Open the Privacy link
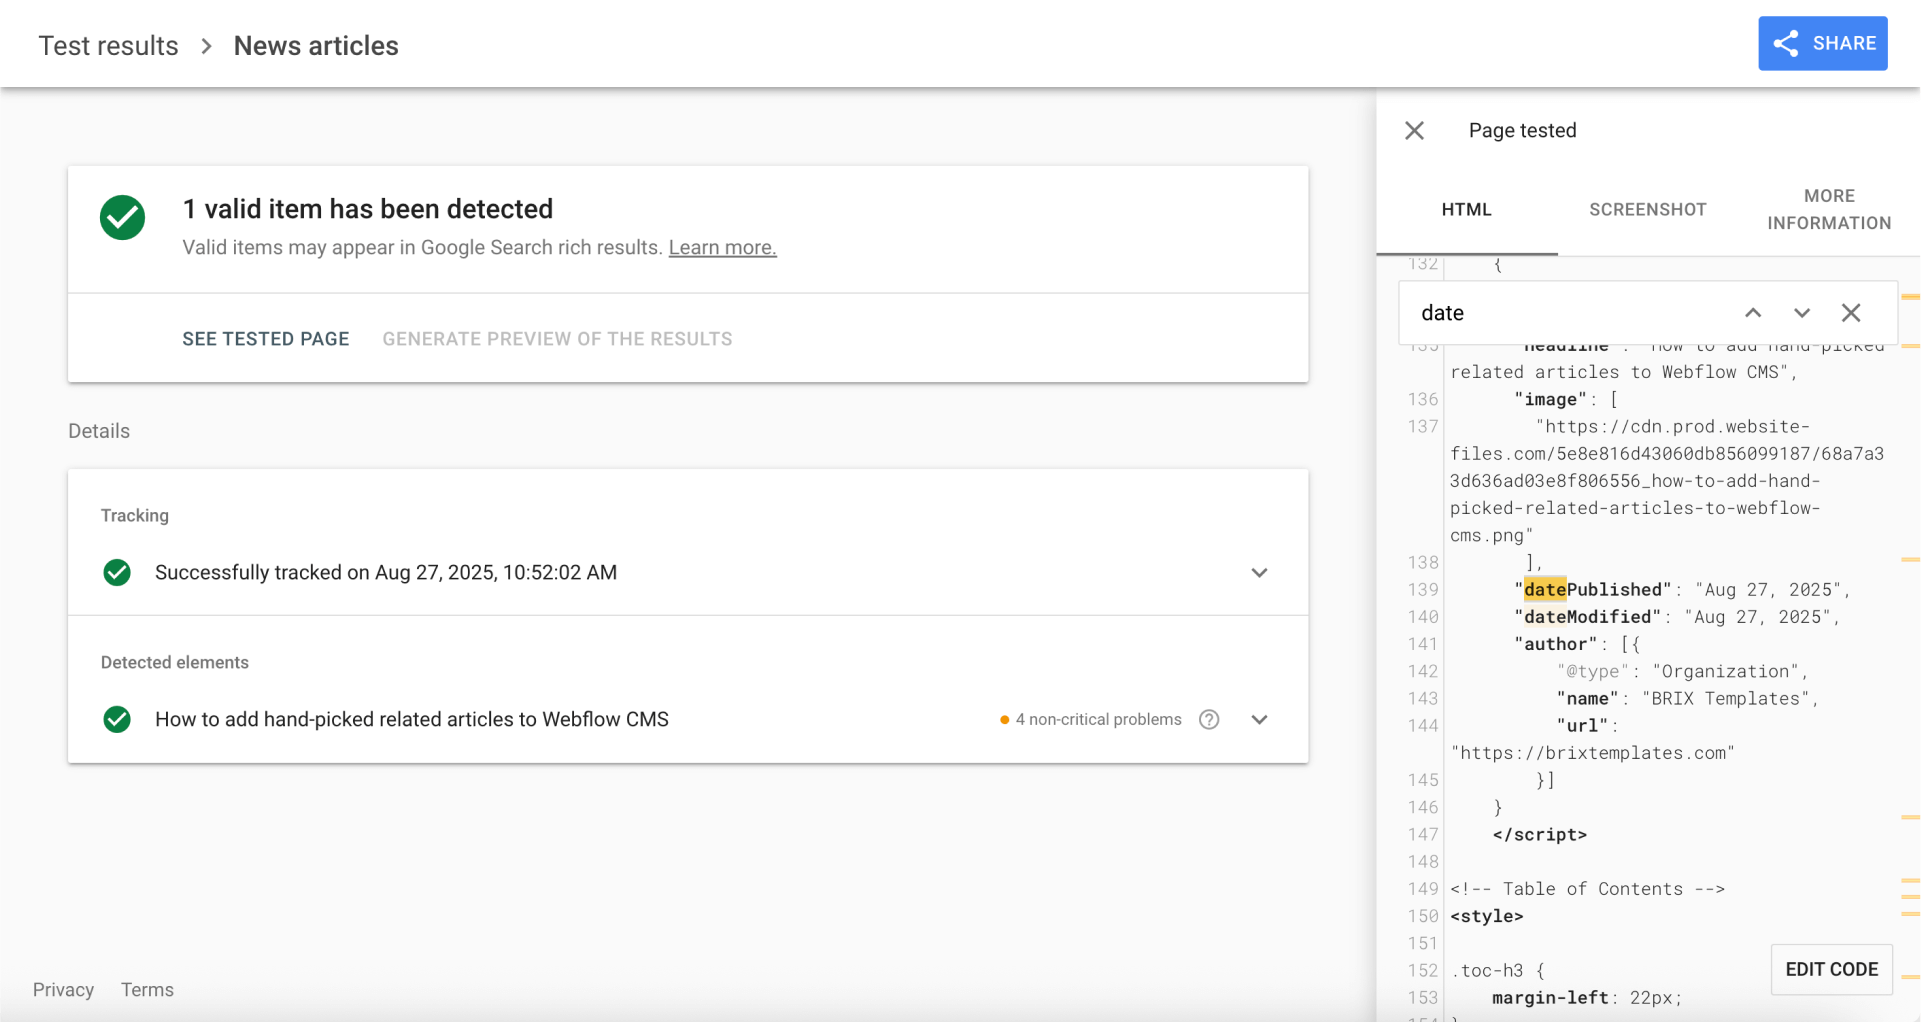 [63, 990]
